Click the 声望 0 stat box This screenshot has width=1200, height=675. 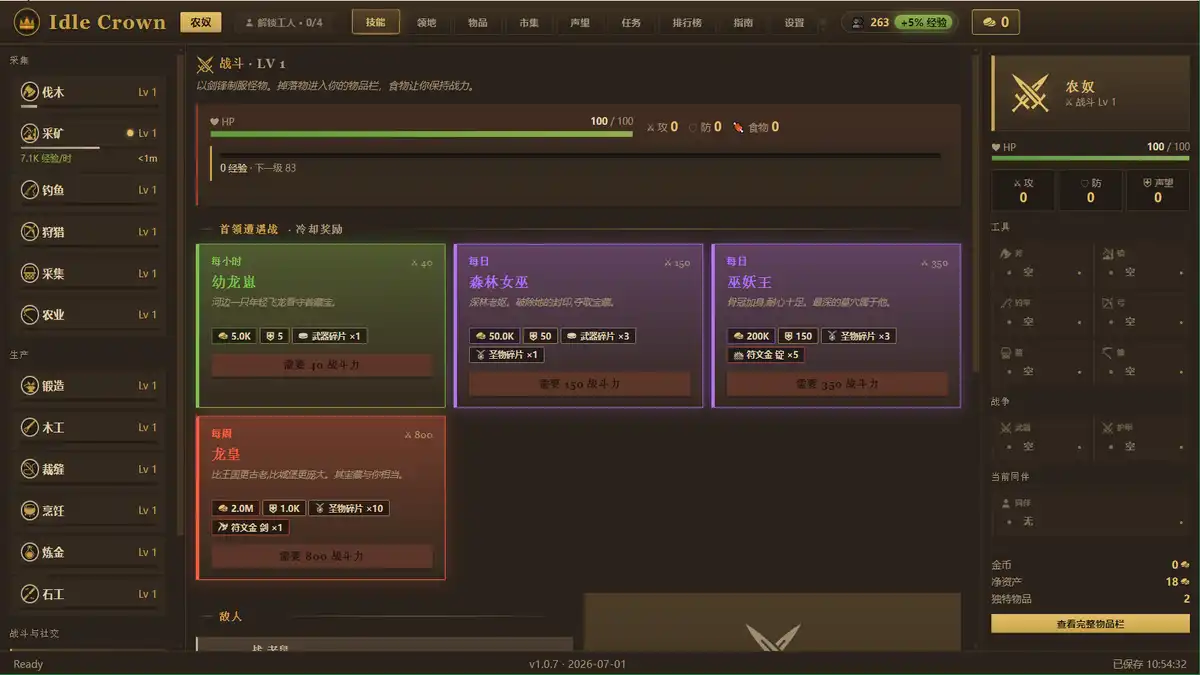[x=1158, y=190]
